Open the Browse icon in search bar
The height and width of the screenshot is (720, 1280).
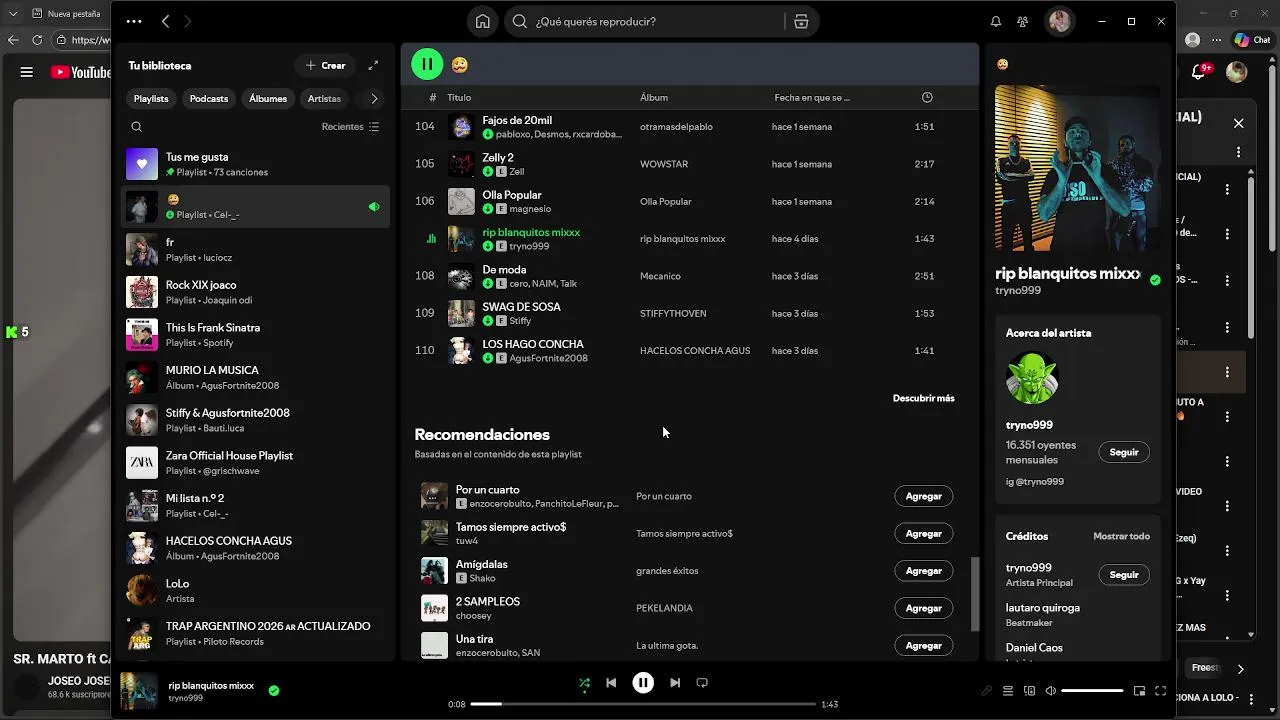click(801, 21)
